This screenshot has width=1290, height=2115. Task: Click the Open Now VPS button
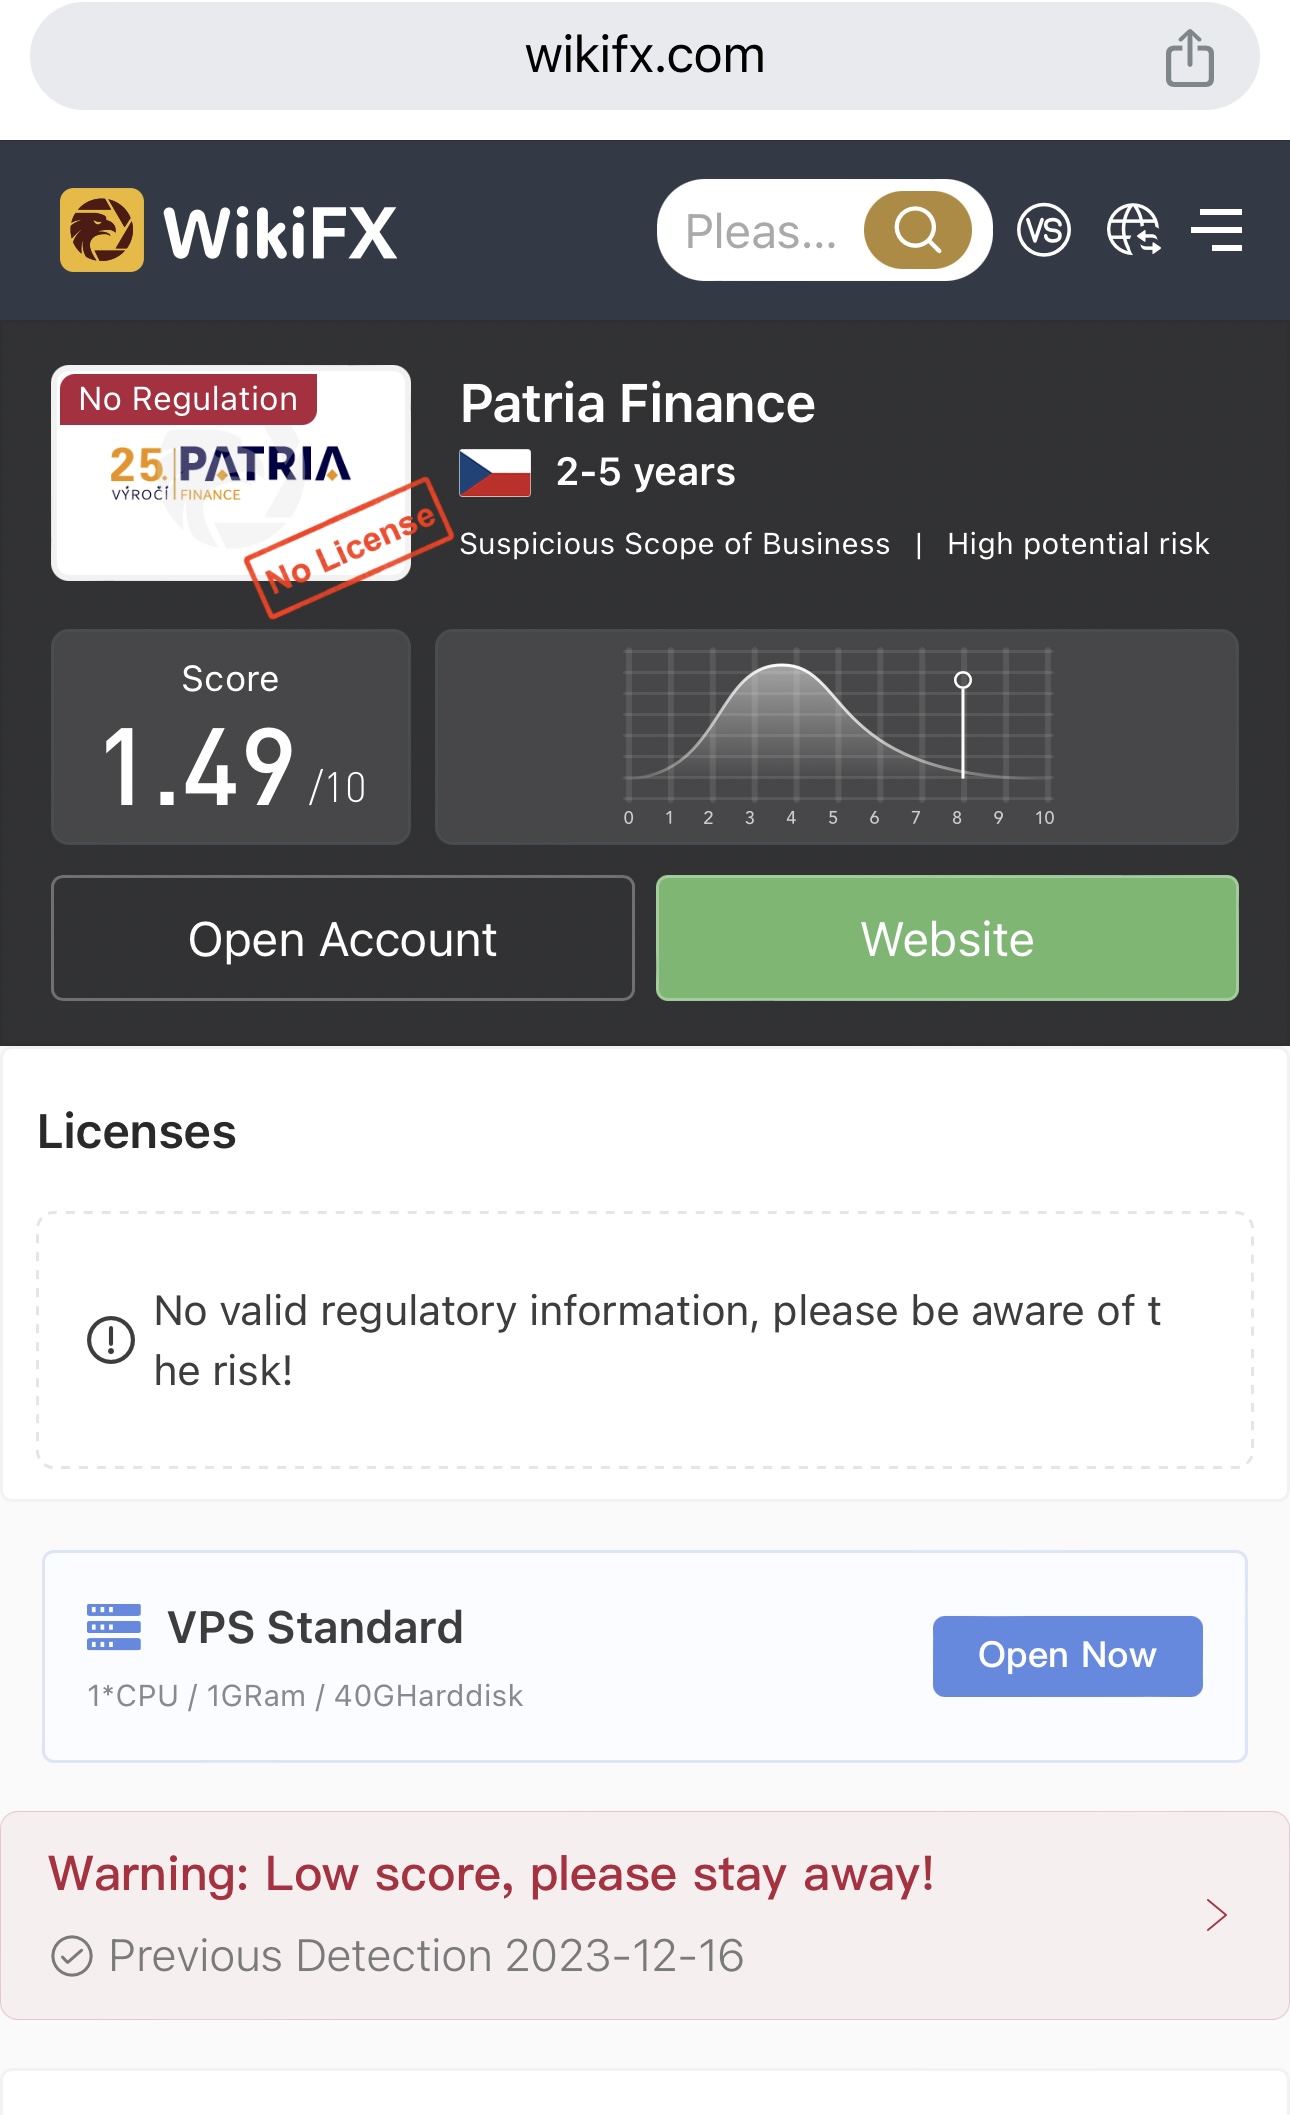1067,1656
